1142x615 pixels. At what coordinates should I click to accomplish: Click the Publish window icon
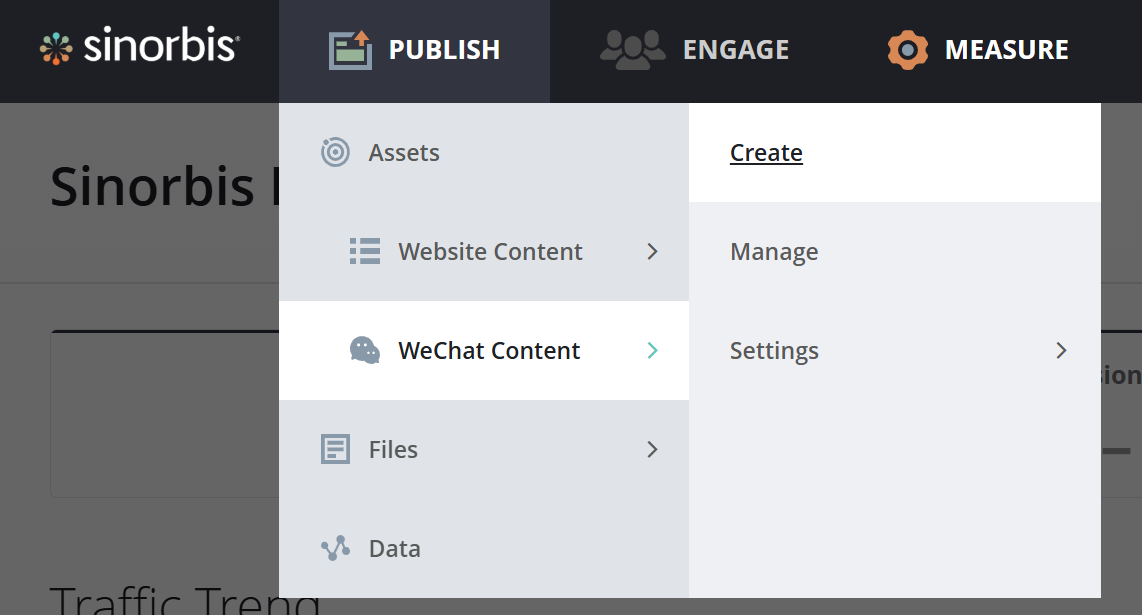coord(350,50)
